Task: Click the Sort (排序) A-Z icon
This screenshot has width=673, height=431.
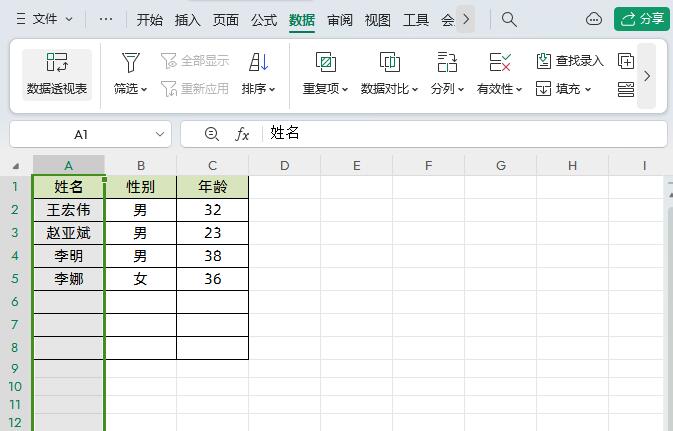Action: click(258, 62)
